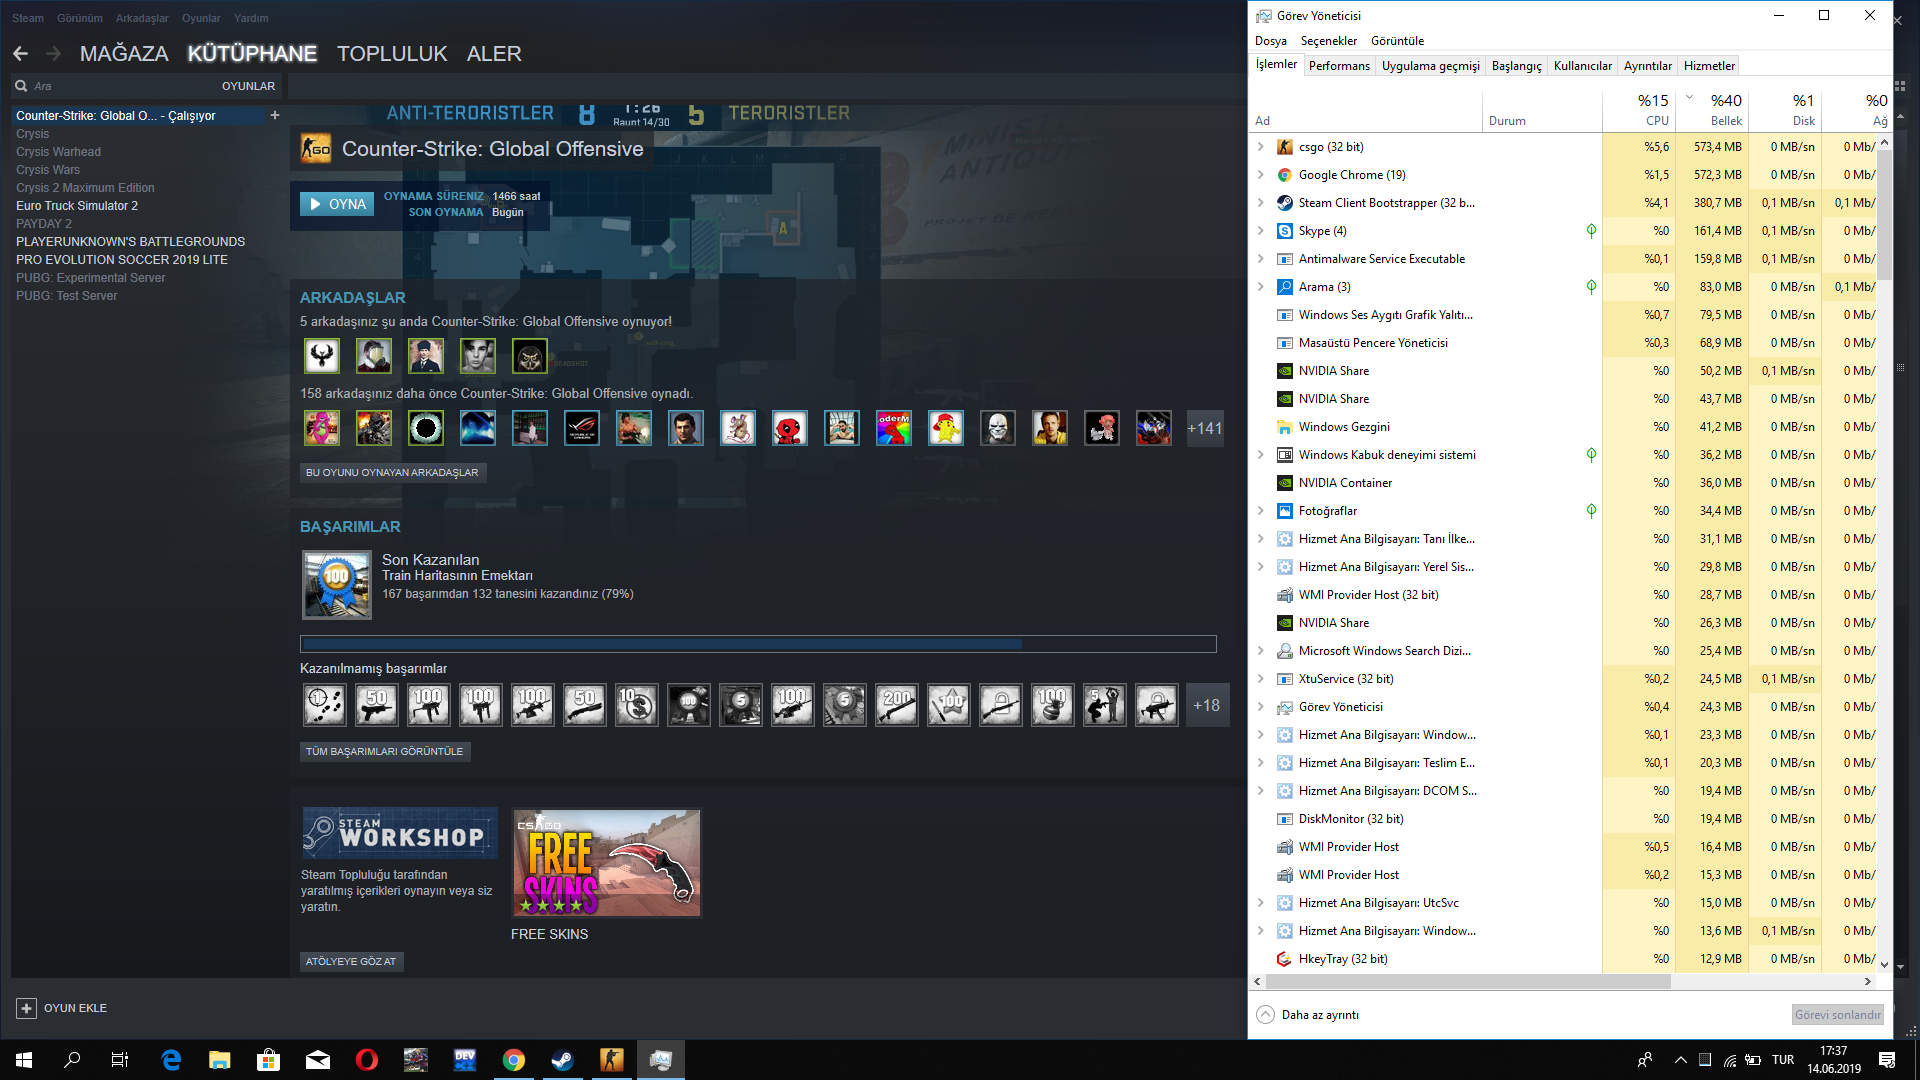Expand the Google Chrome (19) process group
This screenshot has width=1920, height=1080.
pos(1260,175)
